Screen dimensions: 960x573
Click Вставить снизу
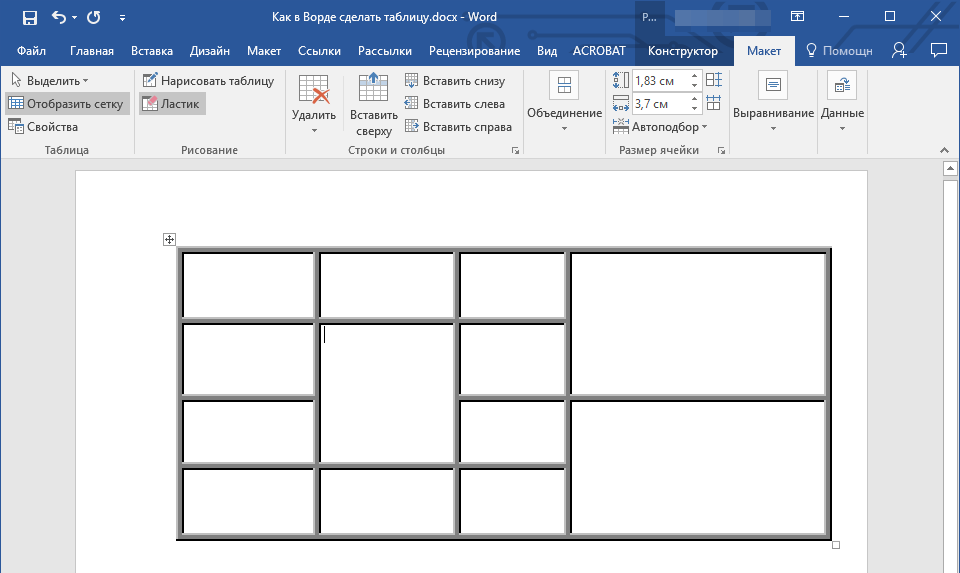[456, 80]
